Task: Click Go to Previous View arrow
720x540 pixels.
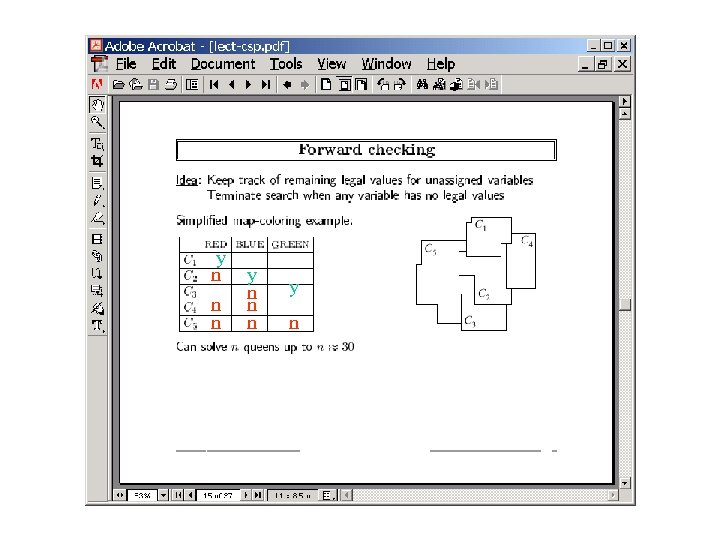Action: pyautogui.click(x=287, y=84)
